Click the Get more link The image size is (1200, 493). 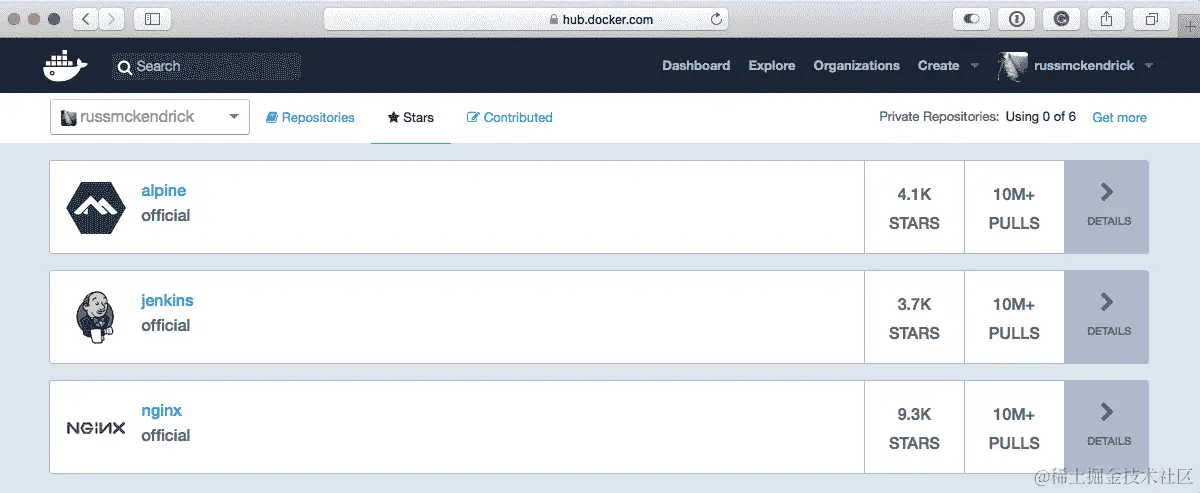click(x=1119, y=117)
